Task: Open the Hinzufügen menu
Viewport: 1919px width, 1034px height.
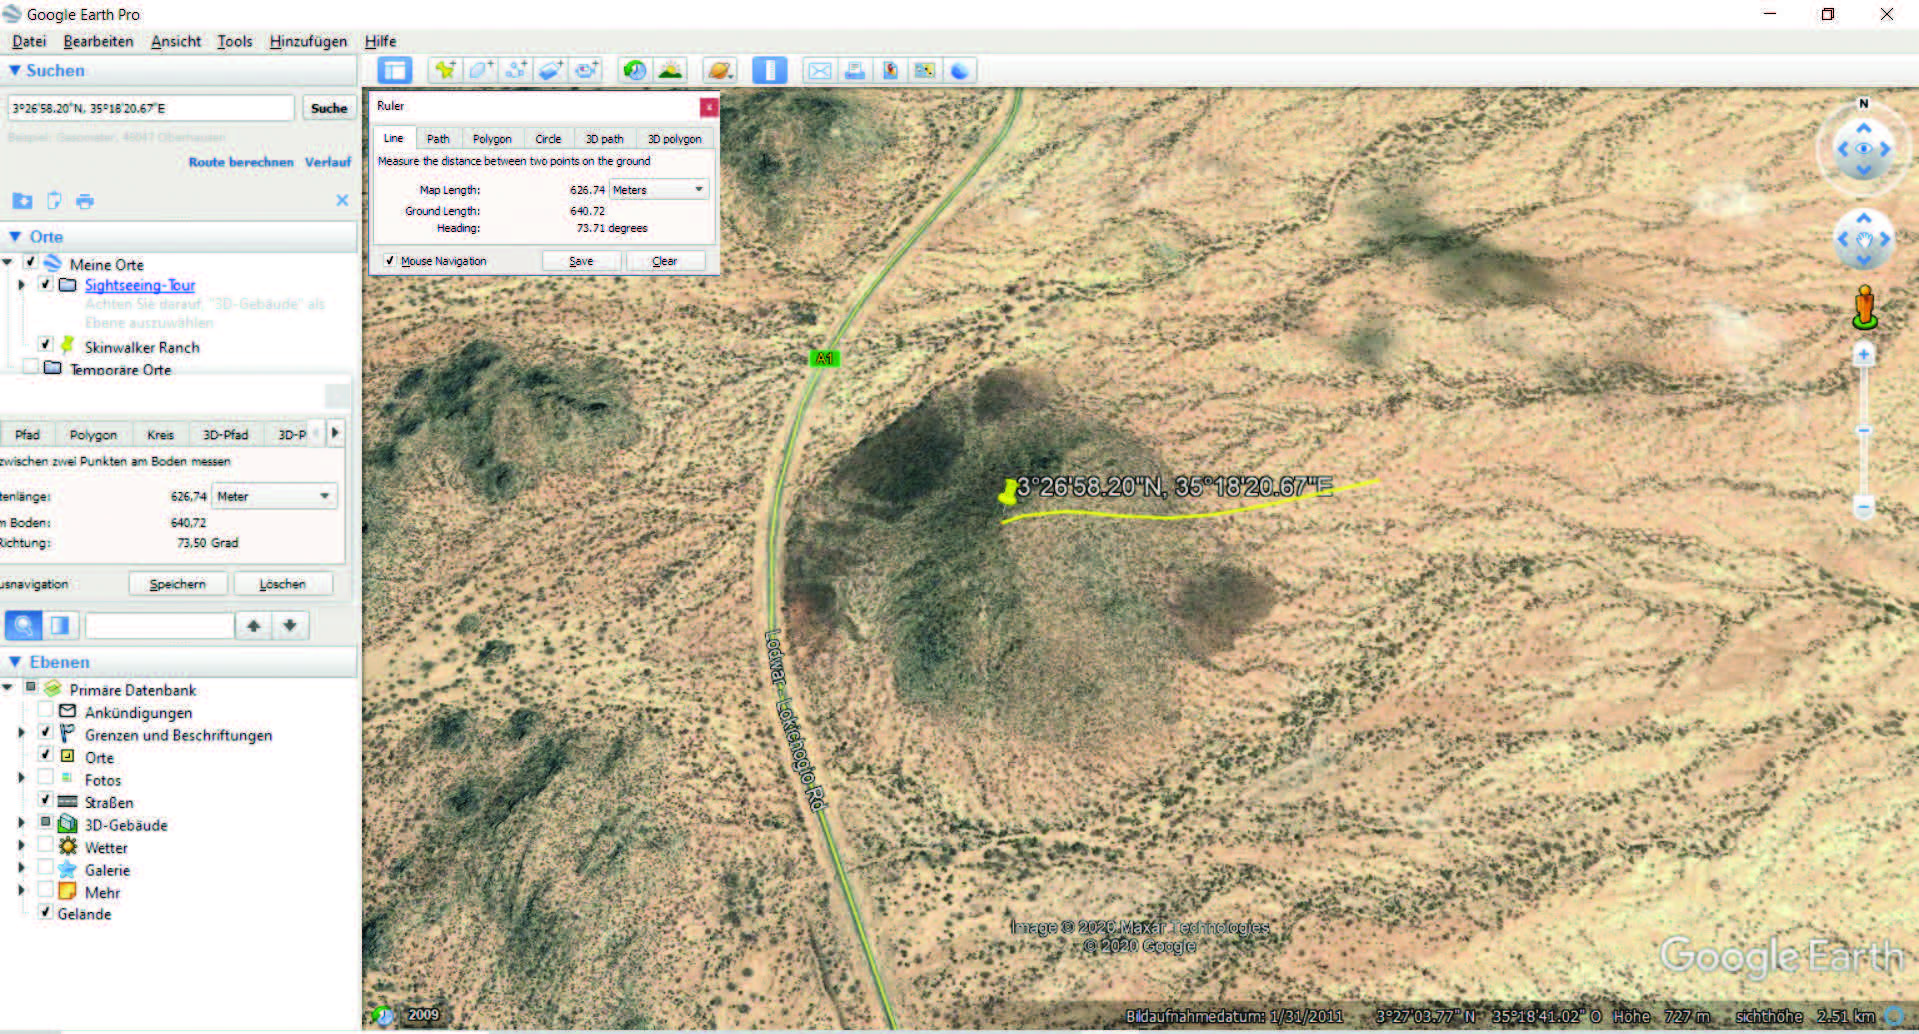Action: 308,41
